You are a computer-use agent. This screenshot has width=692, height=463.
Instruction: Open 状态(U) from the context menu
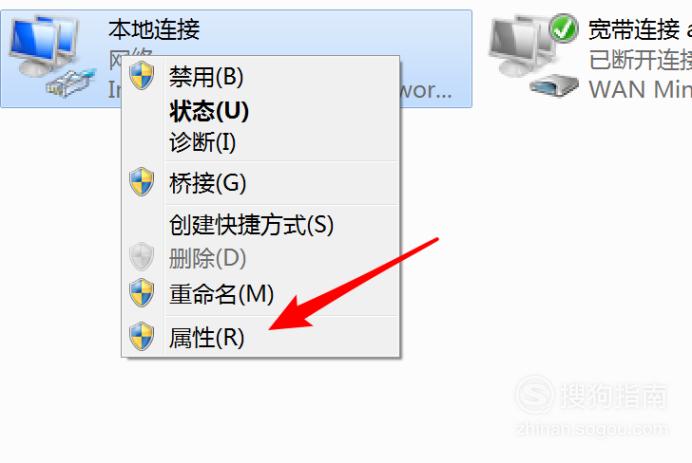click(x=209, y=110)
